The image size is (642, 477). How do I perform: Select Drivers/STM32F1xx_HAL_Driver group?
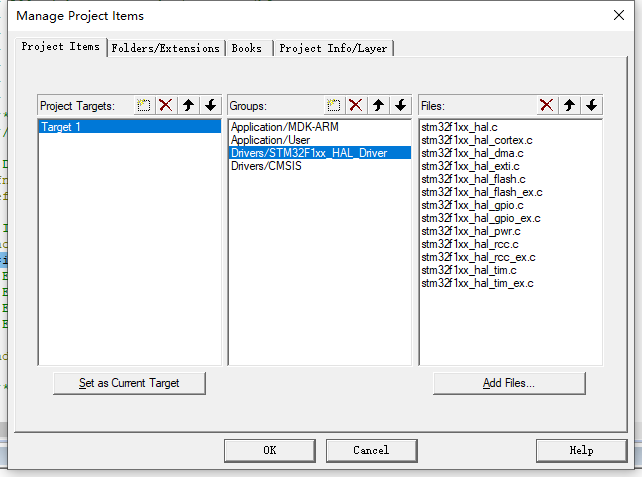pyautogui.click(x=320, y=153)
